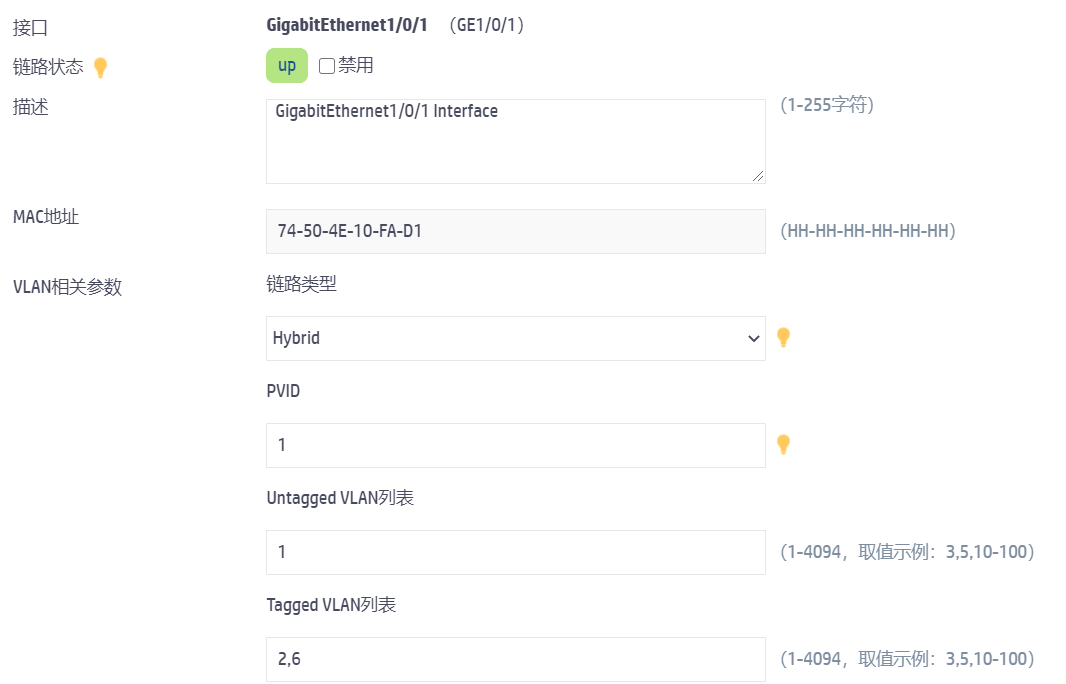
Task: Click the (HH-HH-HH-HH-HH-HH) format hint
Action: (x=868, y=231)
